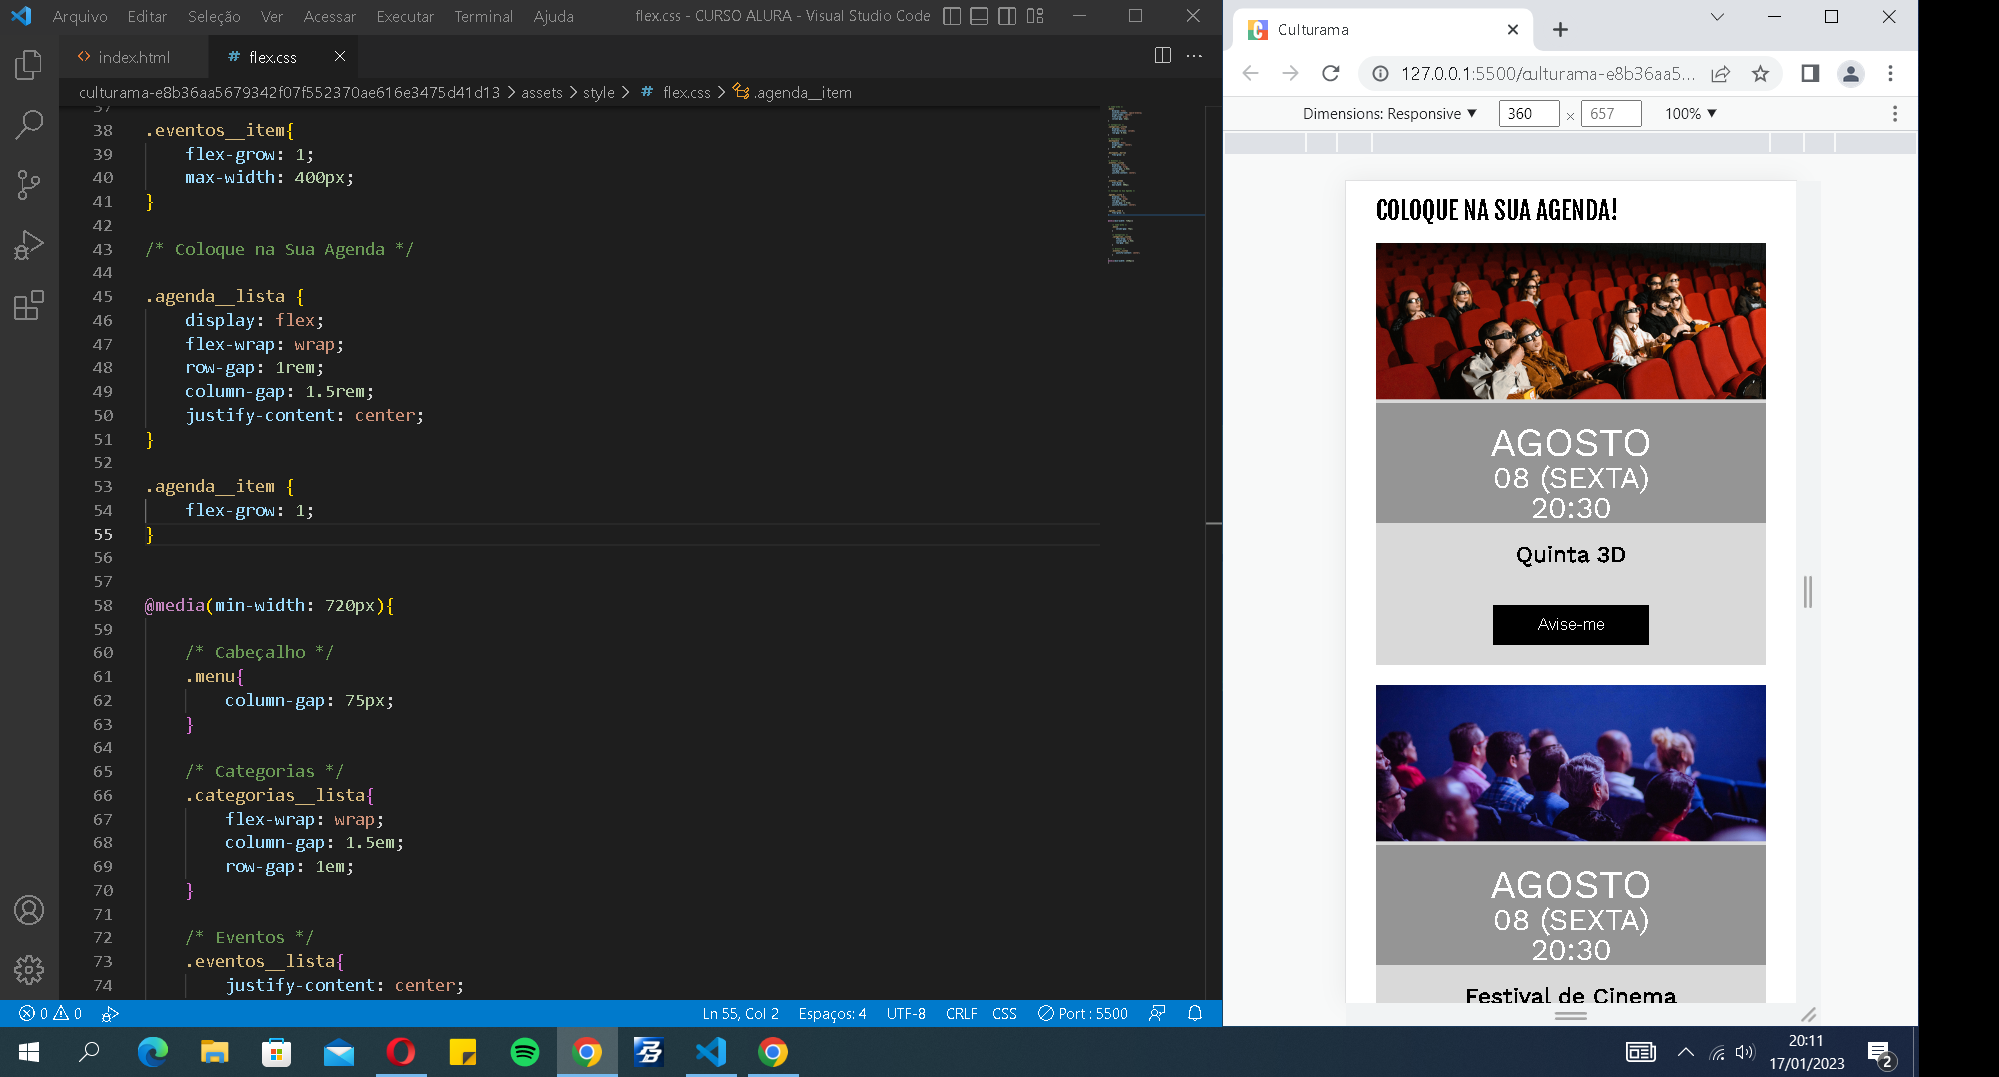
Task: Click Ln 55, Col 2 in status bar
Action: (740, 1013)
